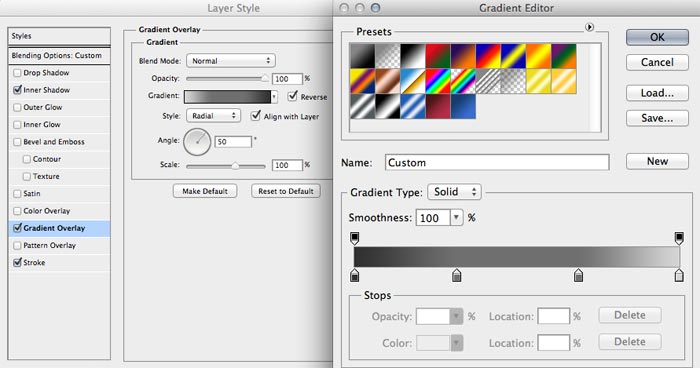700x368 pixels.
Task: Tick the Inner Glow checkbox
Action: click(17, 125)
